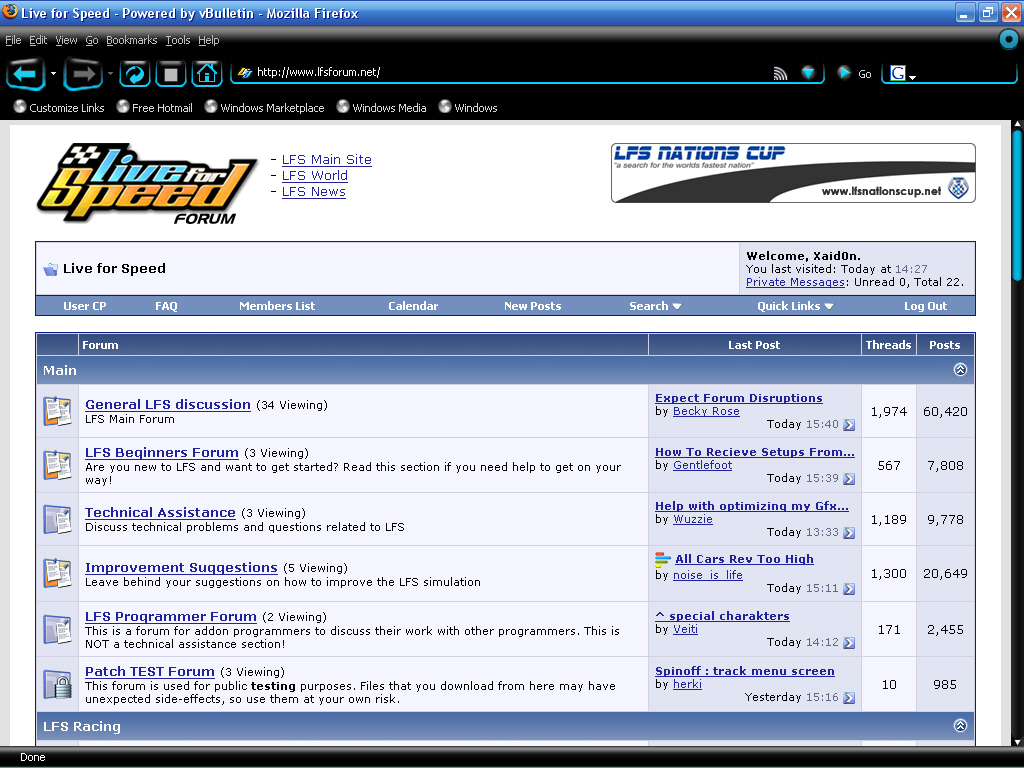Open the Help menu
1024x768 pixels.
click(x=208, y=40)
